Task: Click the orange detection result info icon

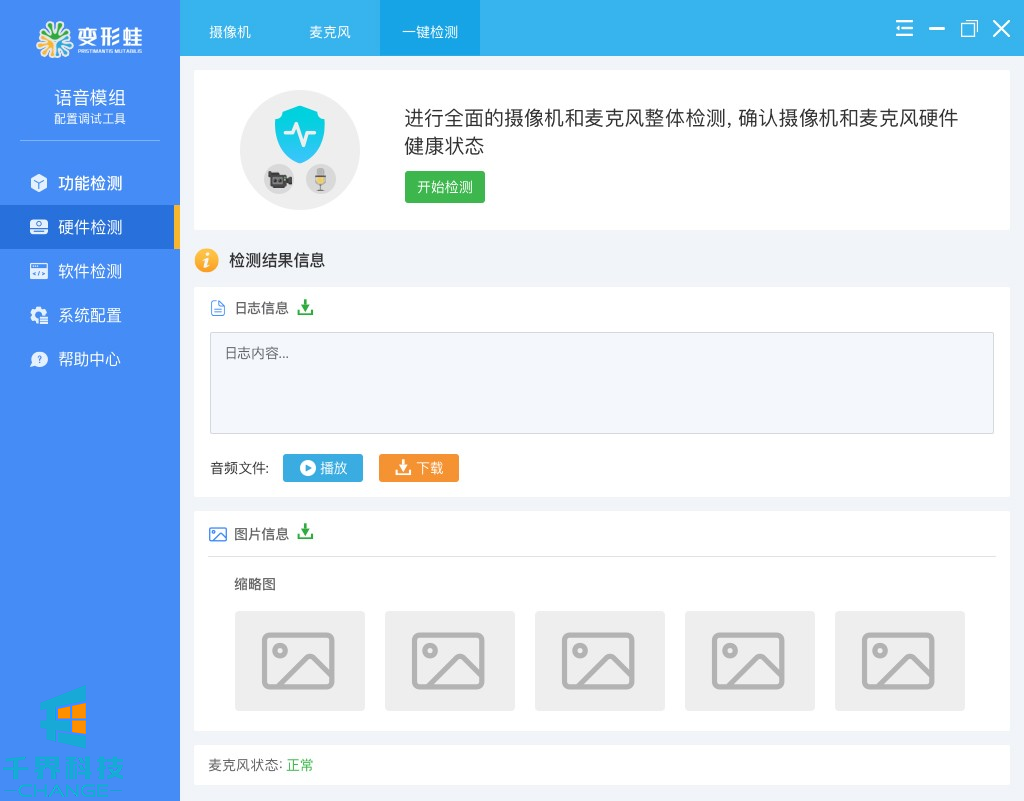Action: (206, 260)
